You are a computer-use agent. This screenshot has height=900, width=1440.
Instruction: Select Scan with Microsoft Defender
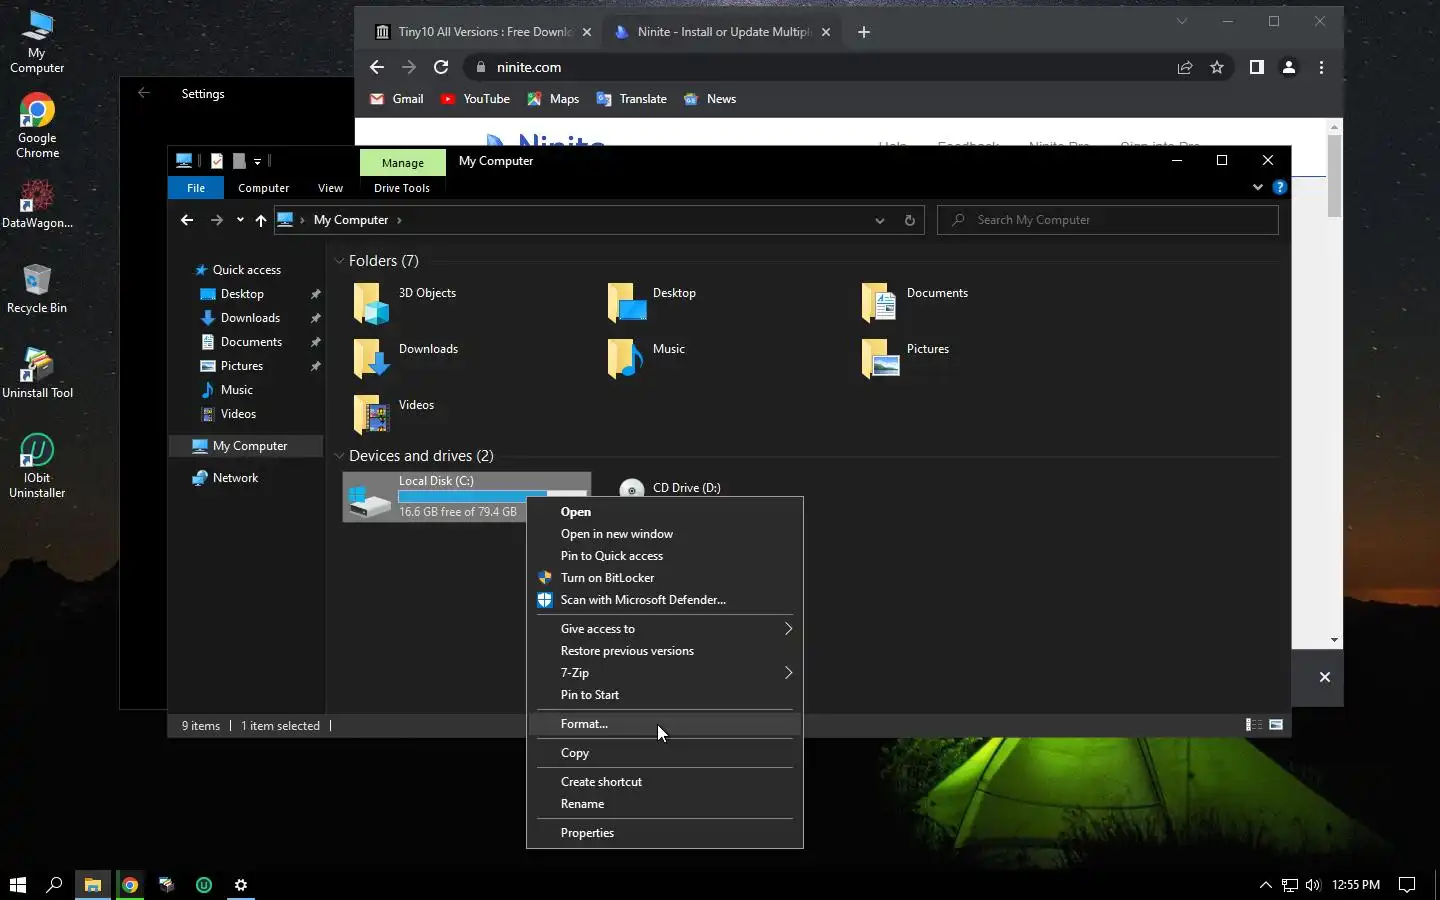point(664,600)
